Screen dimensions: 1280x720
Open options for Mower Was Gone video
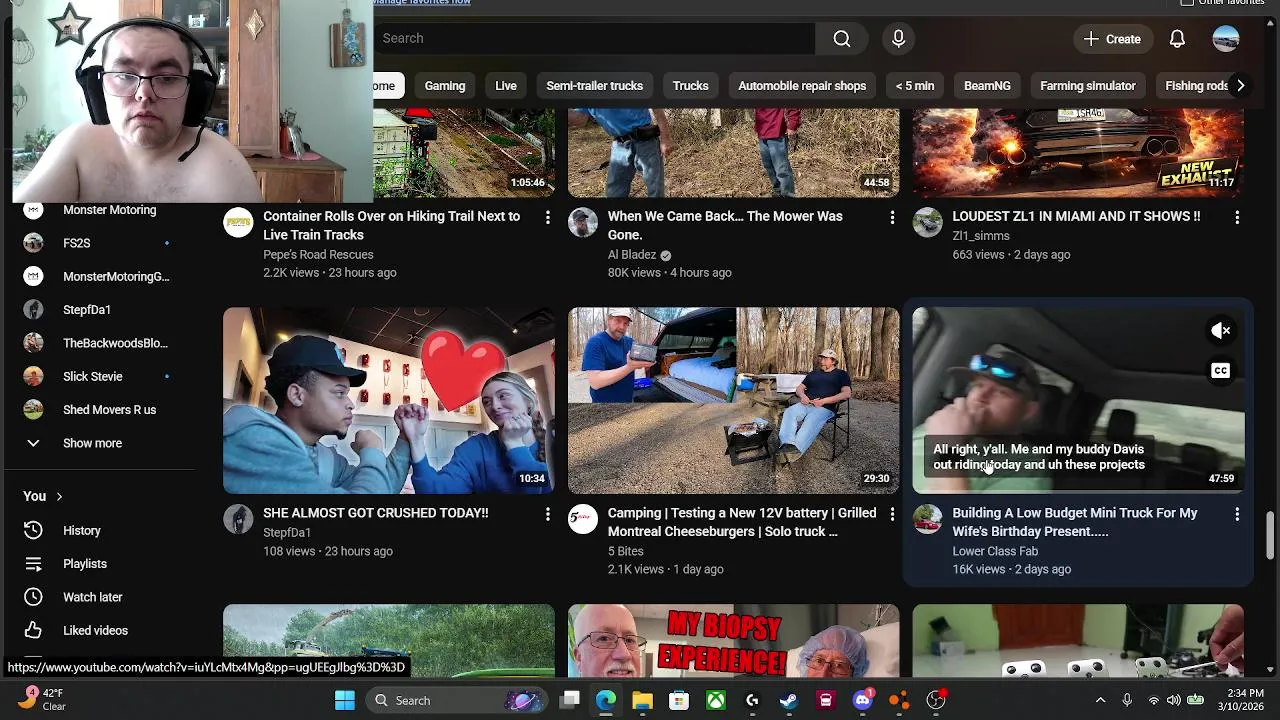click(x=892, y=217)
